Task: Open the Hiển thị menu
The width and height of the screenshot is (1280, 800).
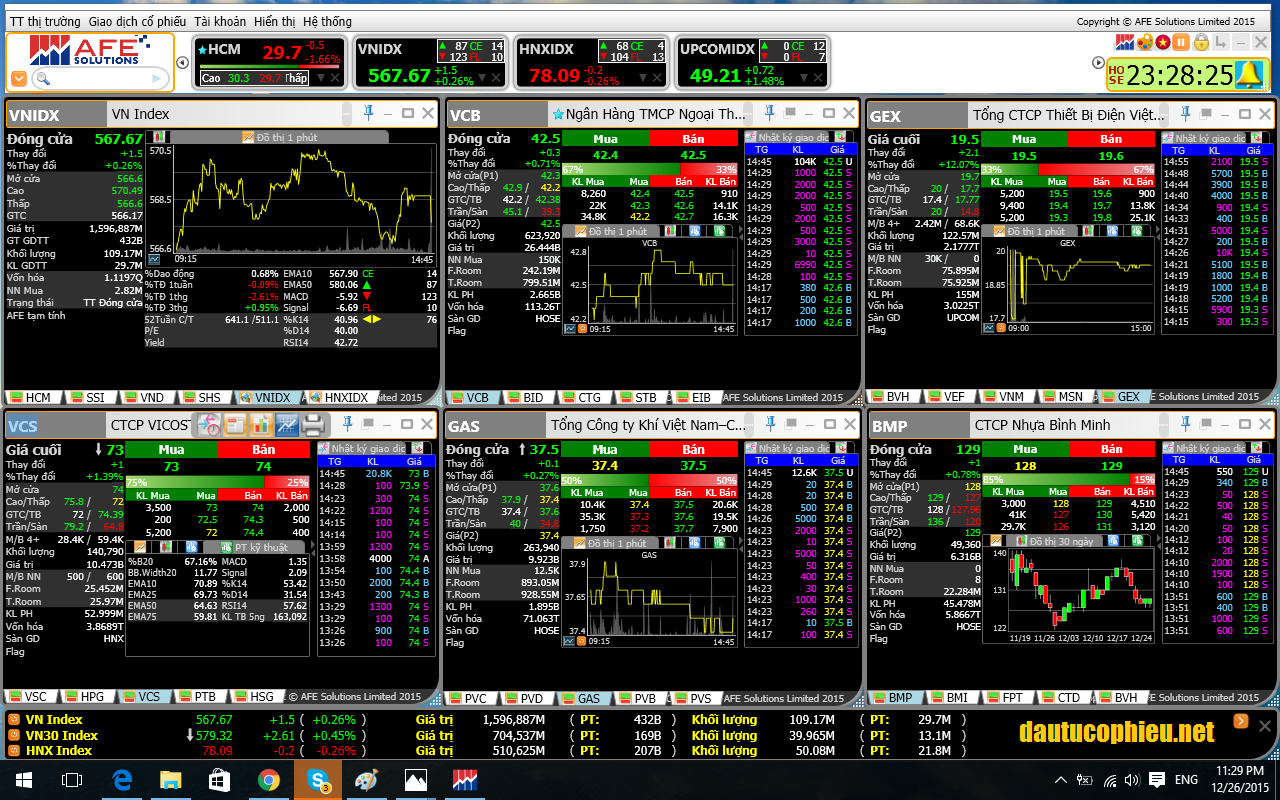Action: pos(274,21)
